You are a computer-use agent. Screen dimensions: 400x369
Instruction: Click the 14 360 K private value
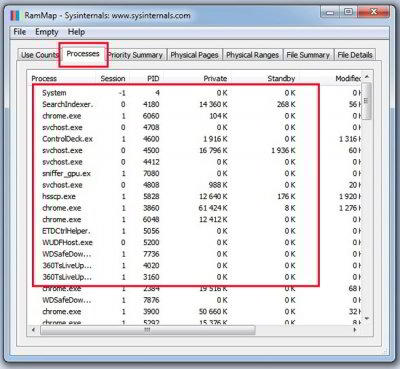coord(213,104)
